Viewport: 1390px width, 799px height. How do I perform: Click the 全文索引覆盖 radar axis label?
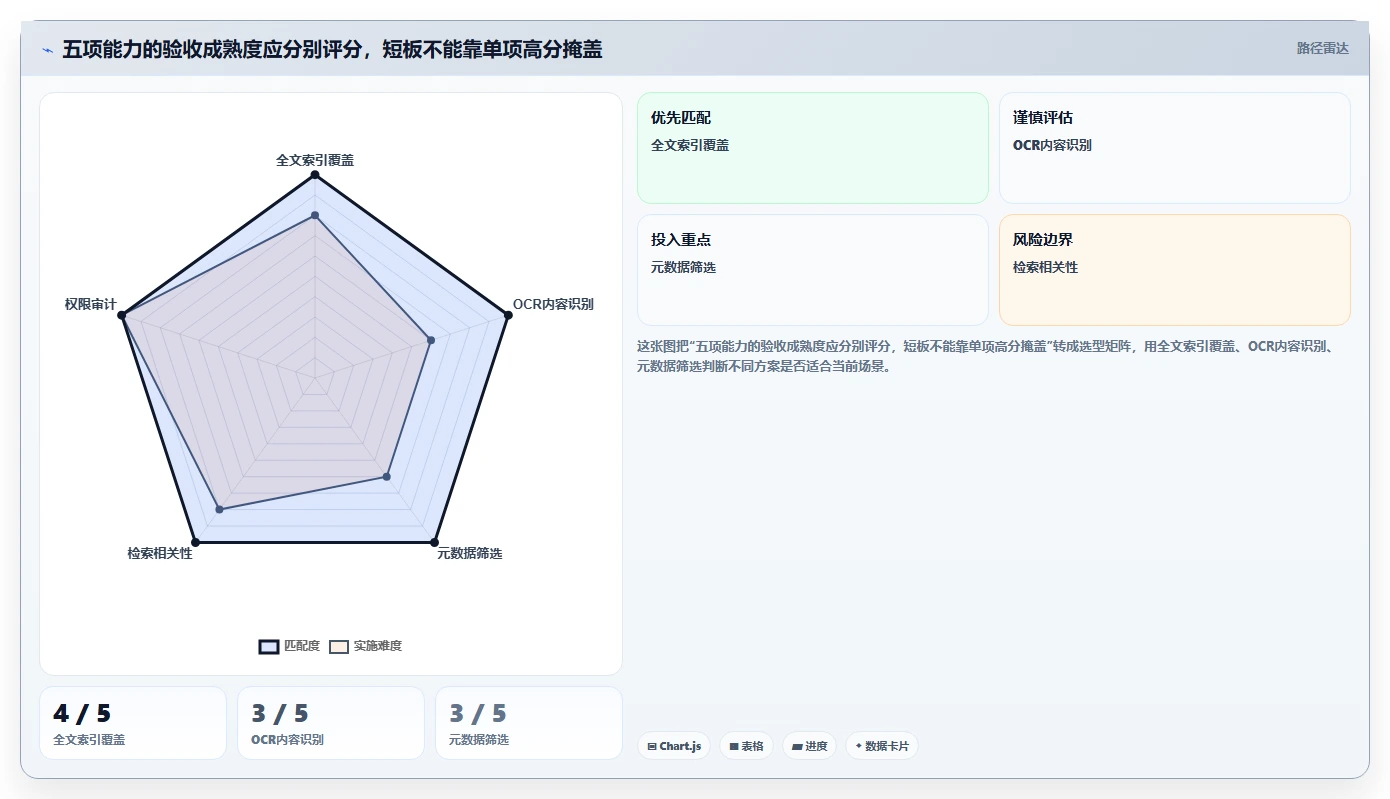315,160
